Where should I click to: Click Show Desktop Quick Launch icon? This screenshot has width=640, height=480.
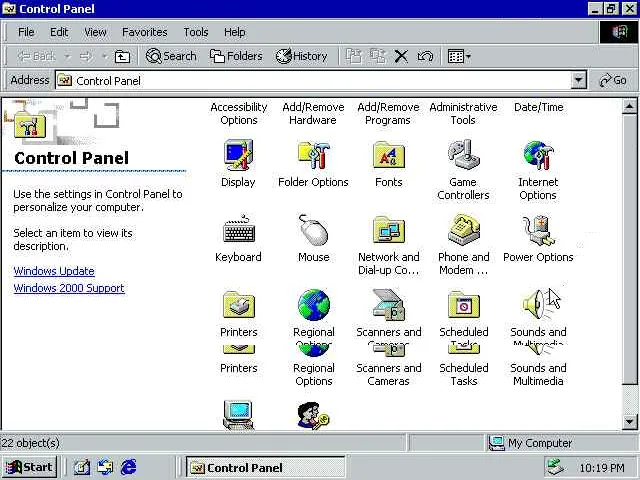82,467
